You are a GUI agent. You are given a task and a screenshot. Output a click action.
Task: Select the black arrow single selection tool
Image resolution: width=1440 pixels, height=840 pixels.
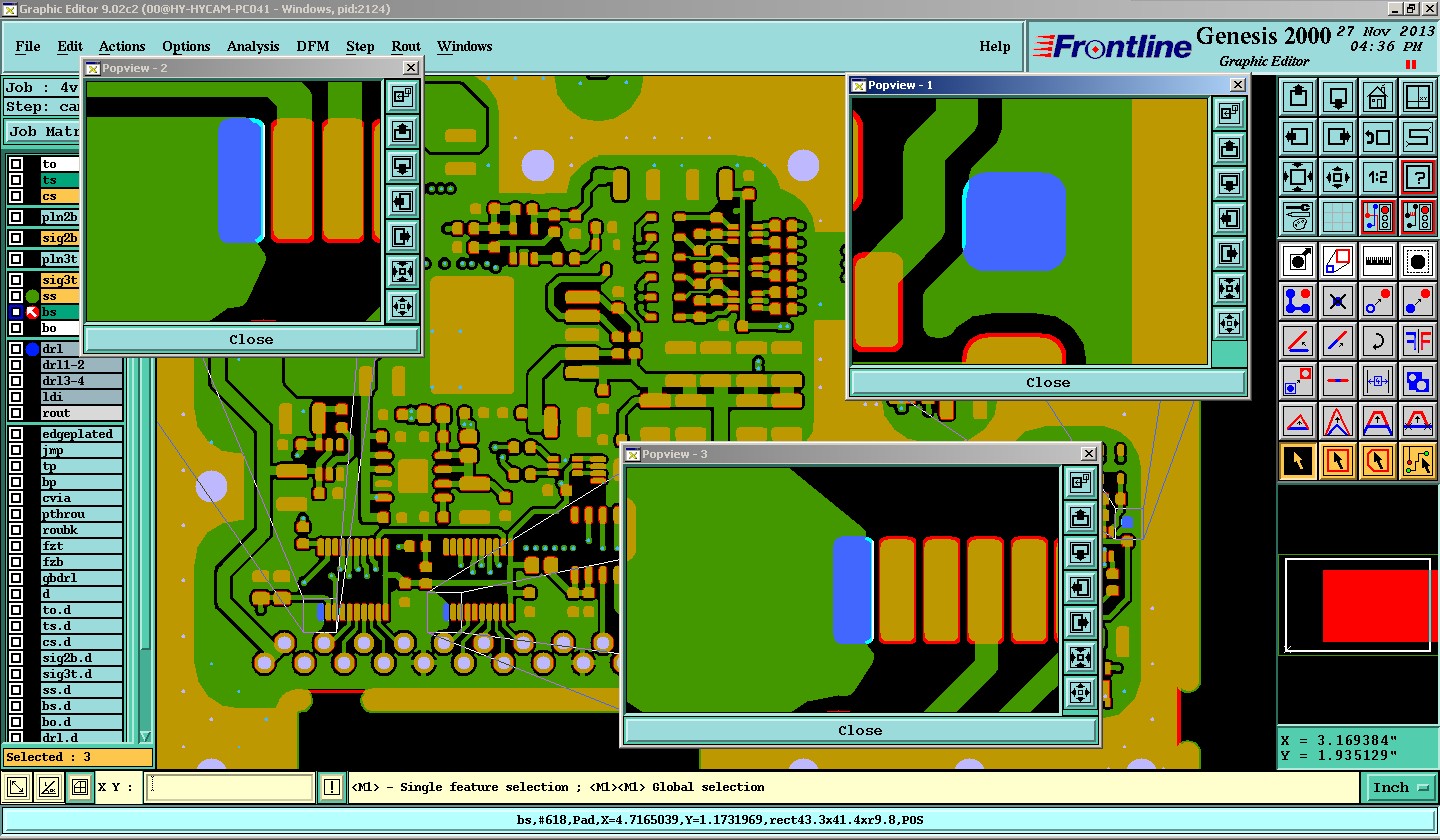click(x=1298, y=461)
